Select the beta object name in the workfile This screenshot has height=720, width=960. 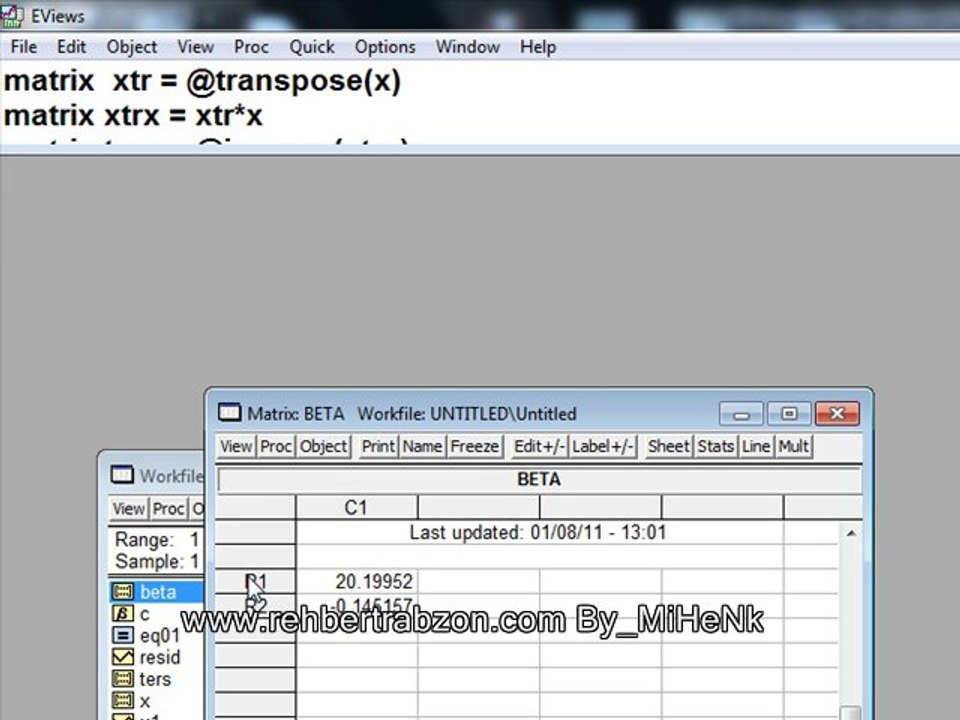158,592
